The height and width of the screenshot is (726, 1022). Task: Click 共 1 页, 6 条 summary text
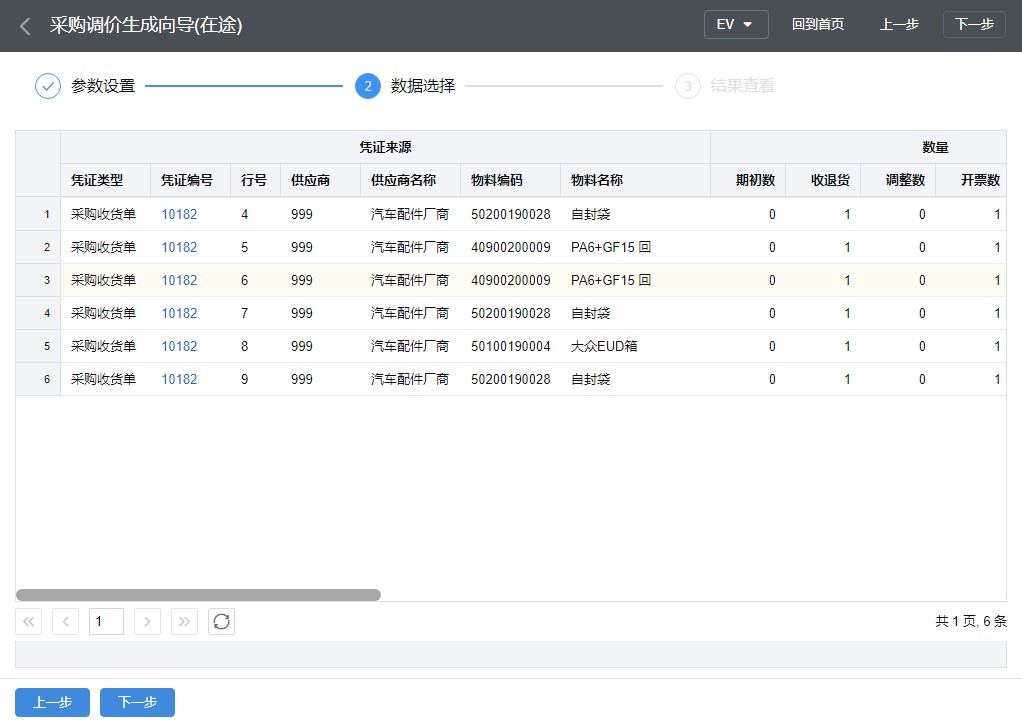point(971,622)
